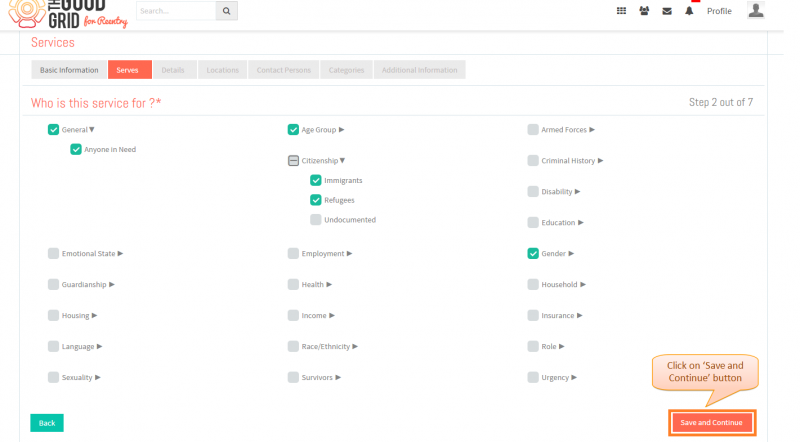Click the Good Grid logo
The height and width of the screenshot is (442, 800).
click(67, 14)
